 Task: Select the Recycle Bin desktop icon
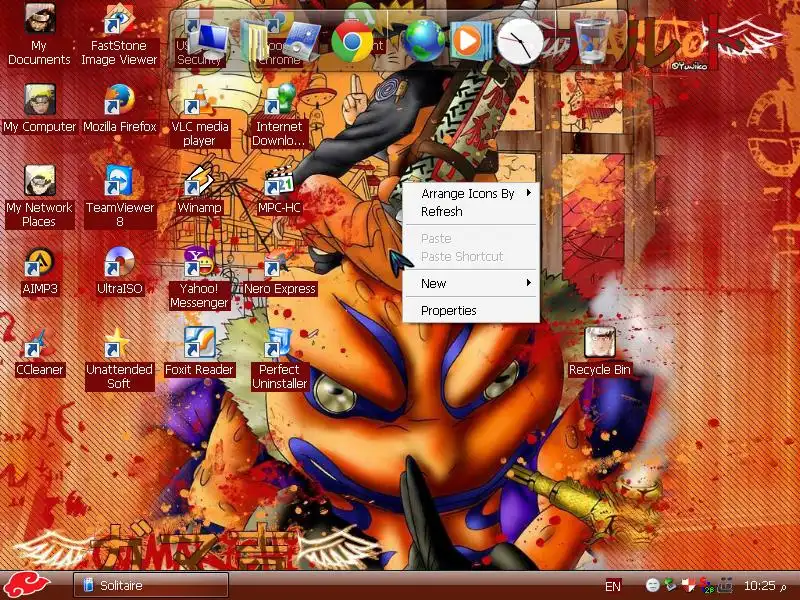point(599,352)
